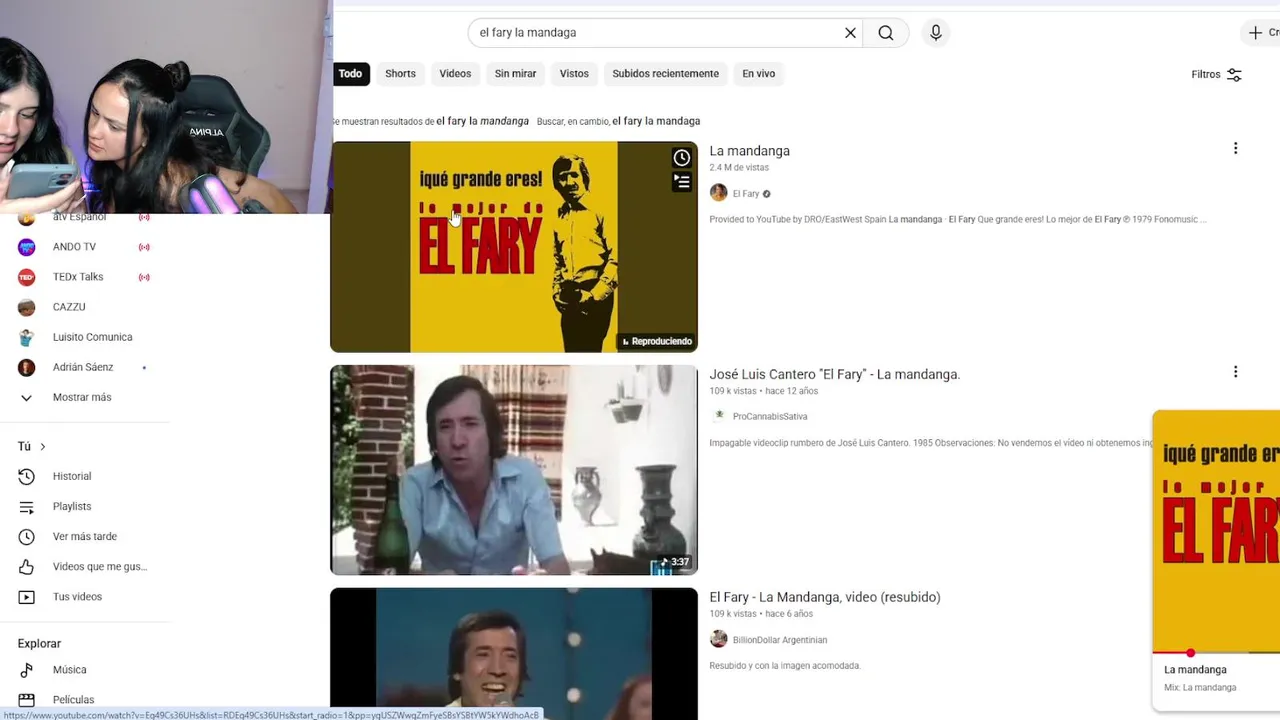The image size is (1280, 720).
Task: Start voice search with the microphone icon
Action: [x=936, y=33]
